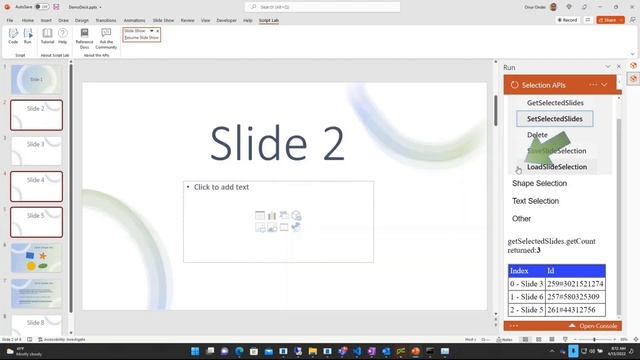
Task: Insert a table via placeholder icon
Action: click(x=260, y=216)
